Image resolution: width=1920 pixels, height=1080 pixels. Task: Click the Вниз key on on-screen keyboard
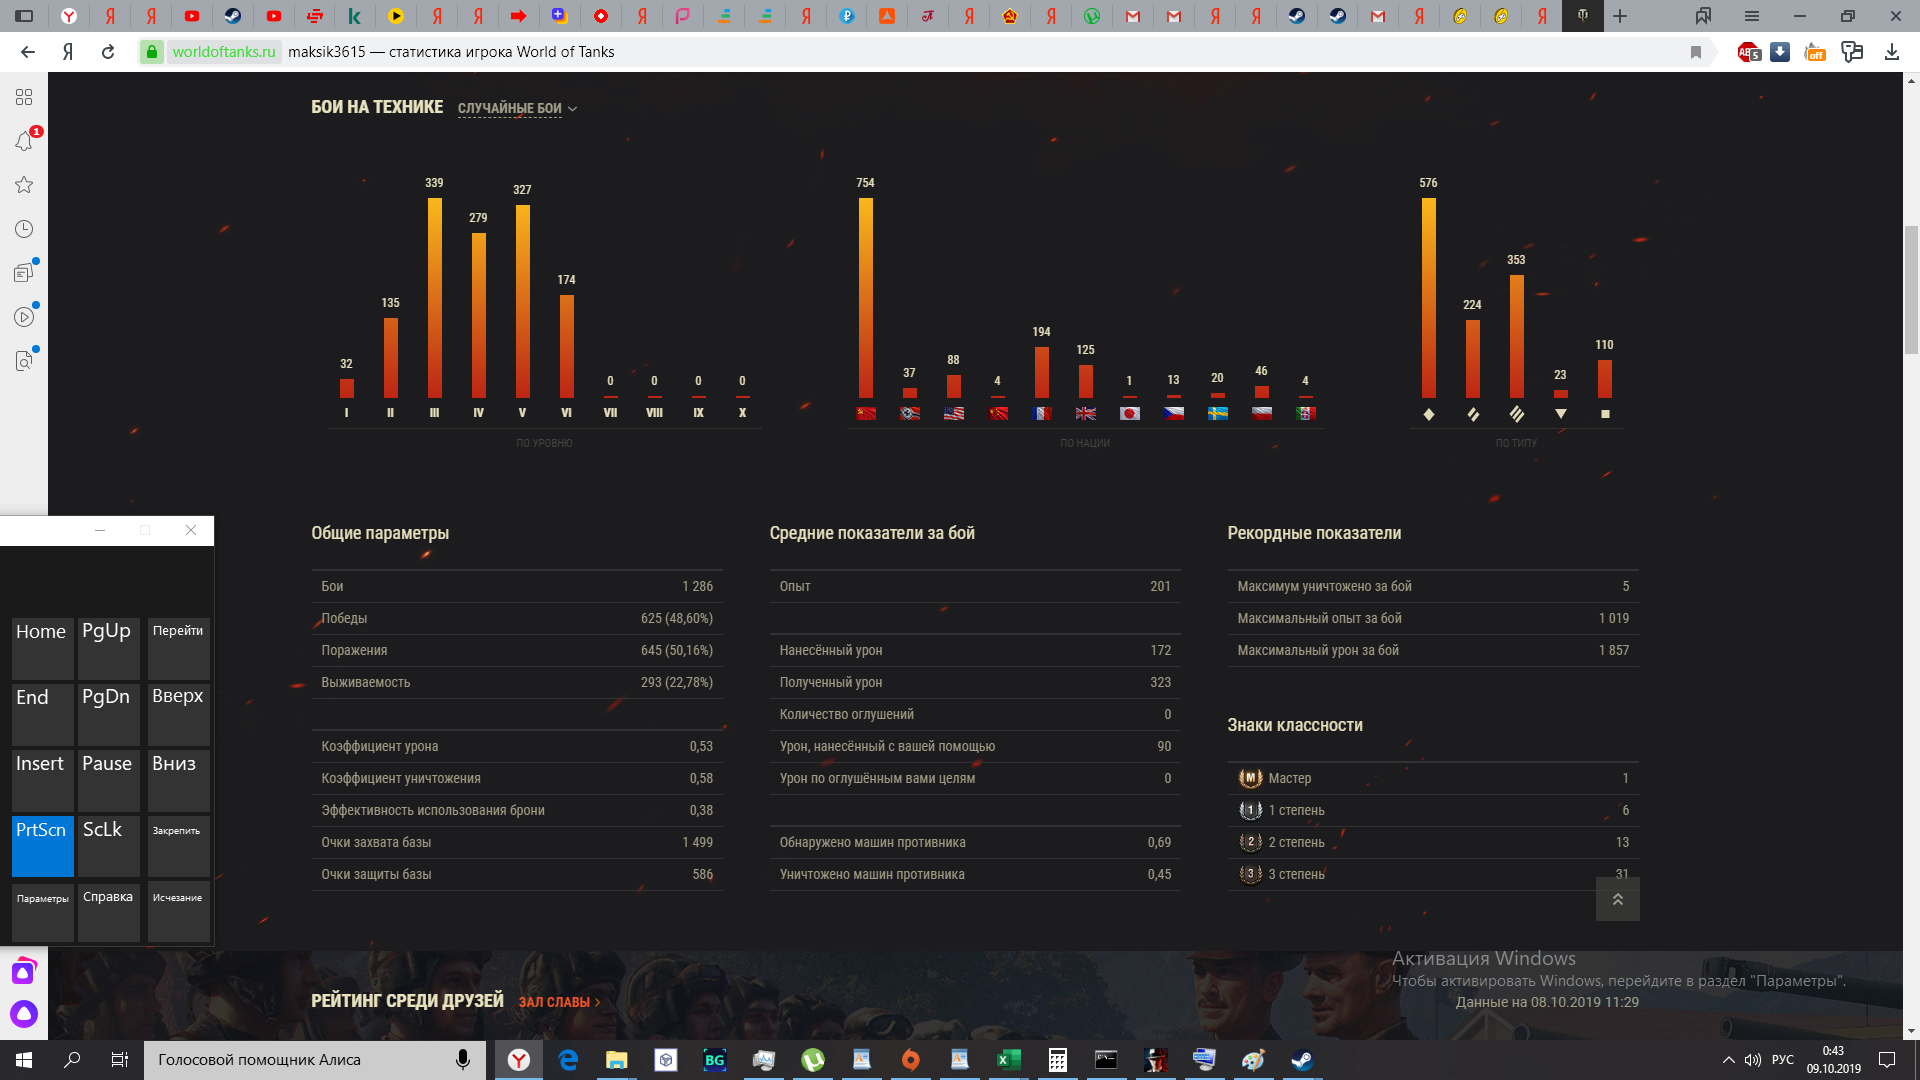pyautogui.click(x=179, y=780)
